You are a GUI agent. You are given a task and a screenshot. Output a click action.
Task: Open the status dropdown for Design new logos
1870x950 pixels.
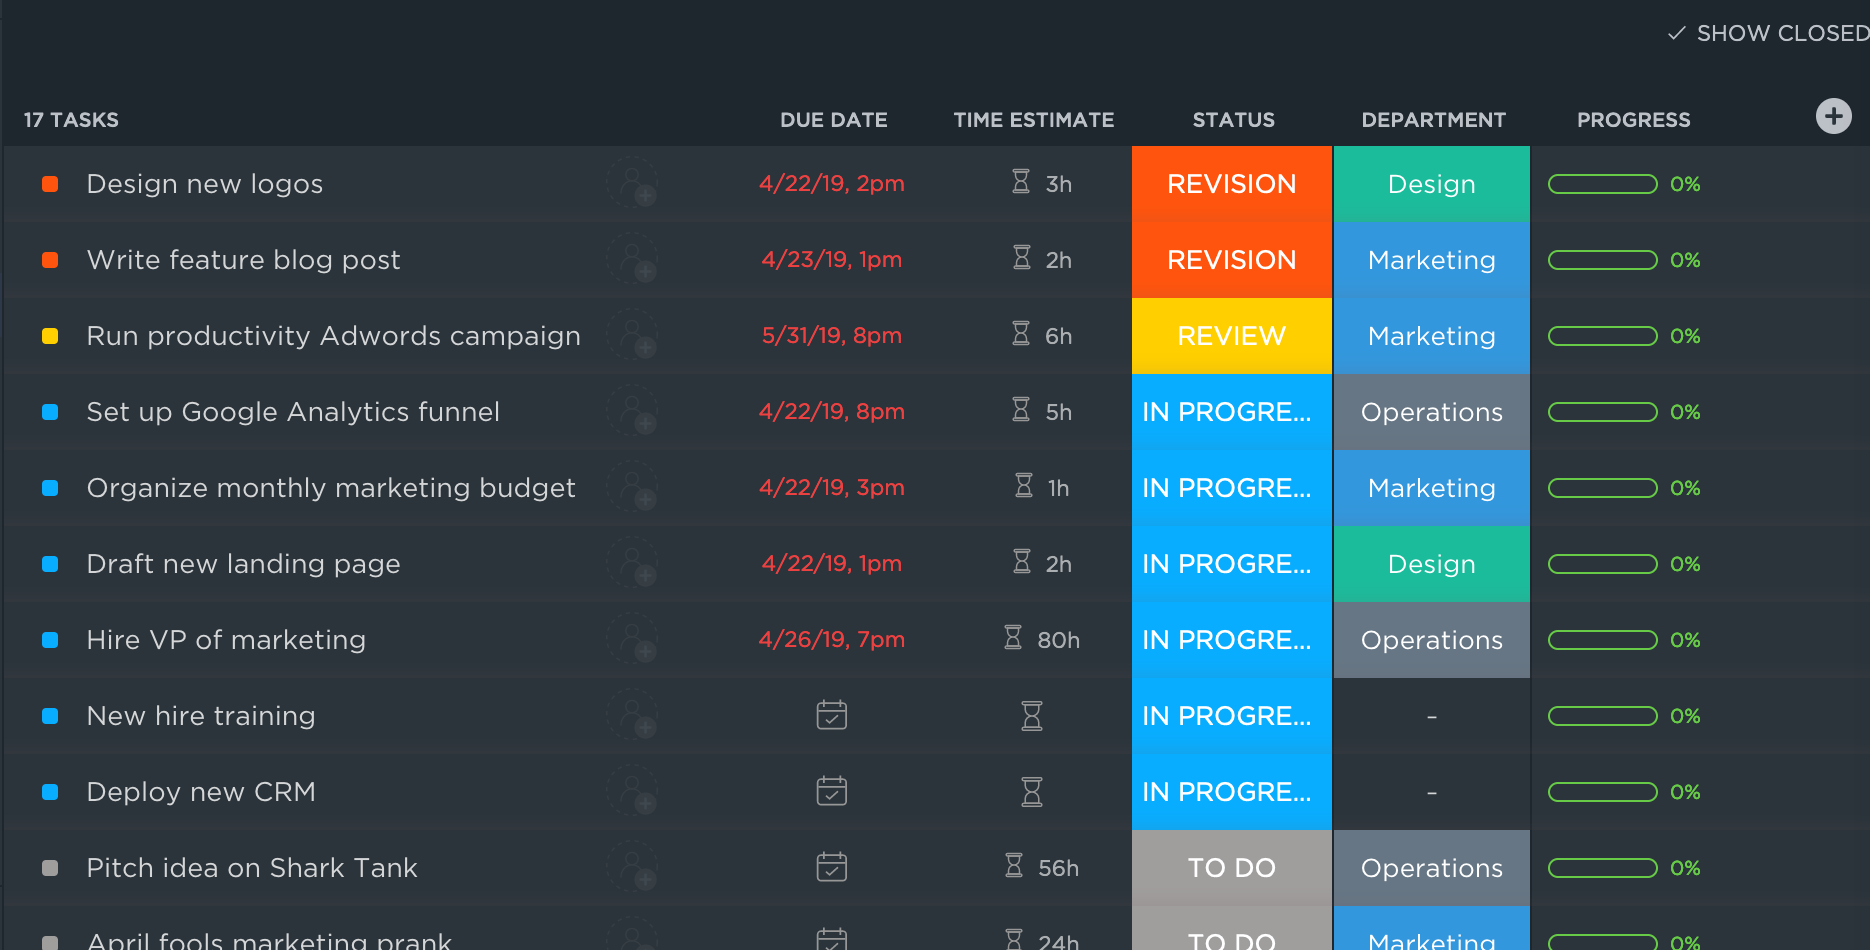1231,183
